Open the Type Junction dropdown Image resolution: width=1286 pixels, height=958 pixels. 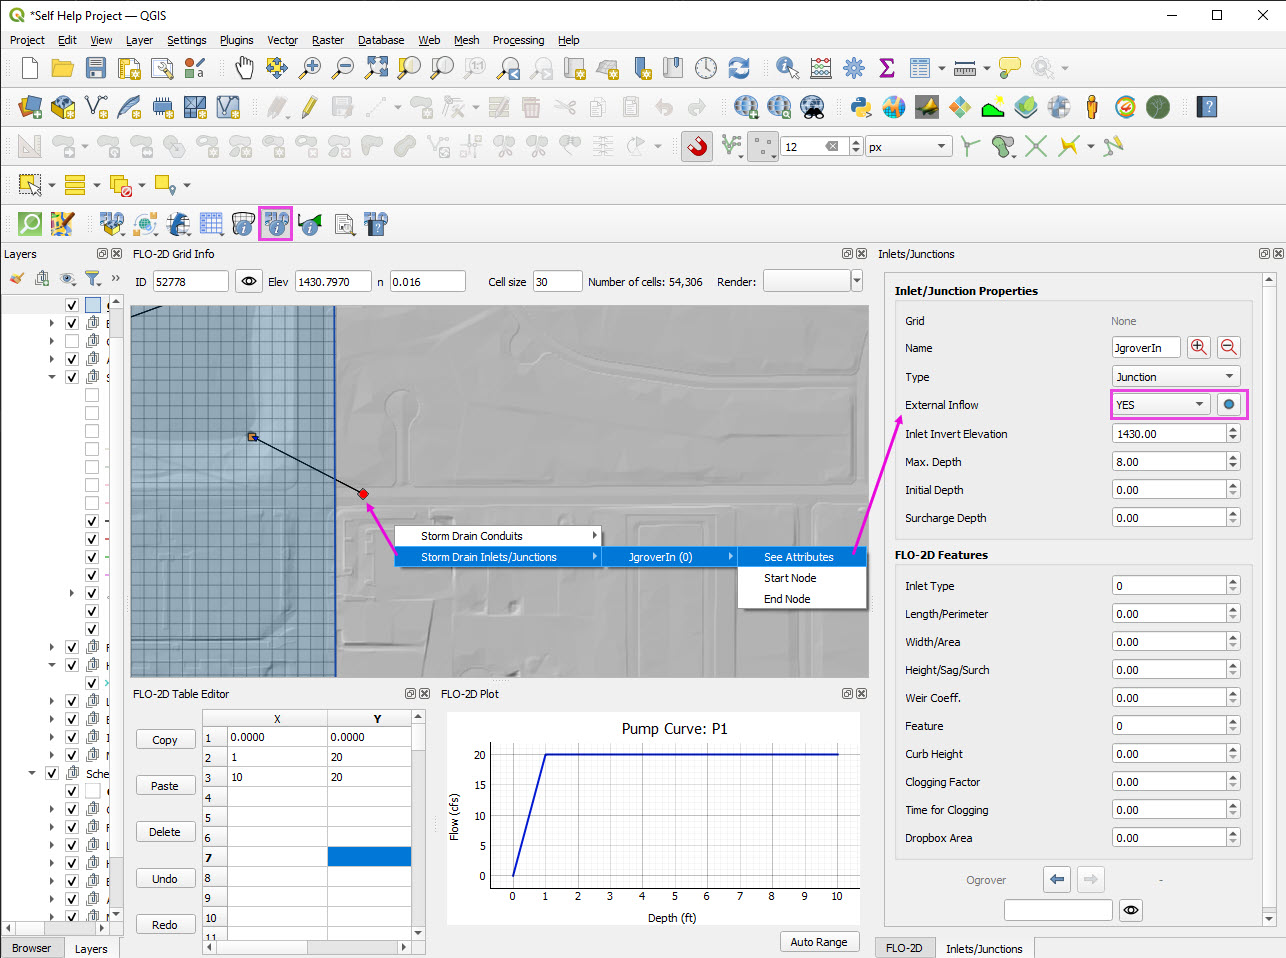tap(1175, 377)
